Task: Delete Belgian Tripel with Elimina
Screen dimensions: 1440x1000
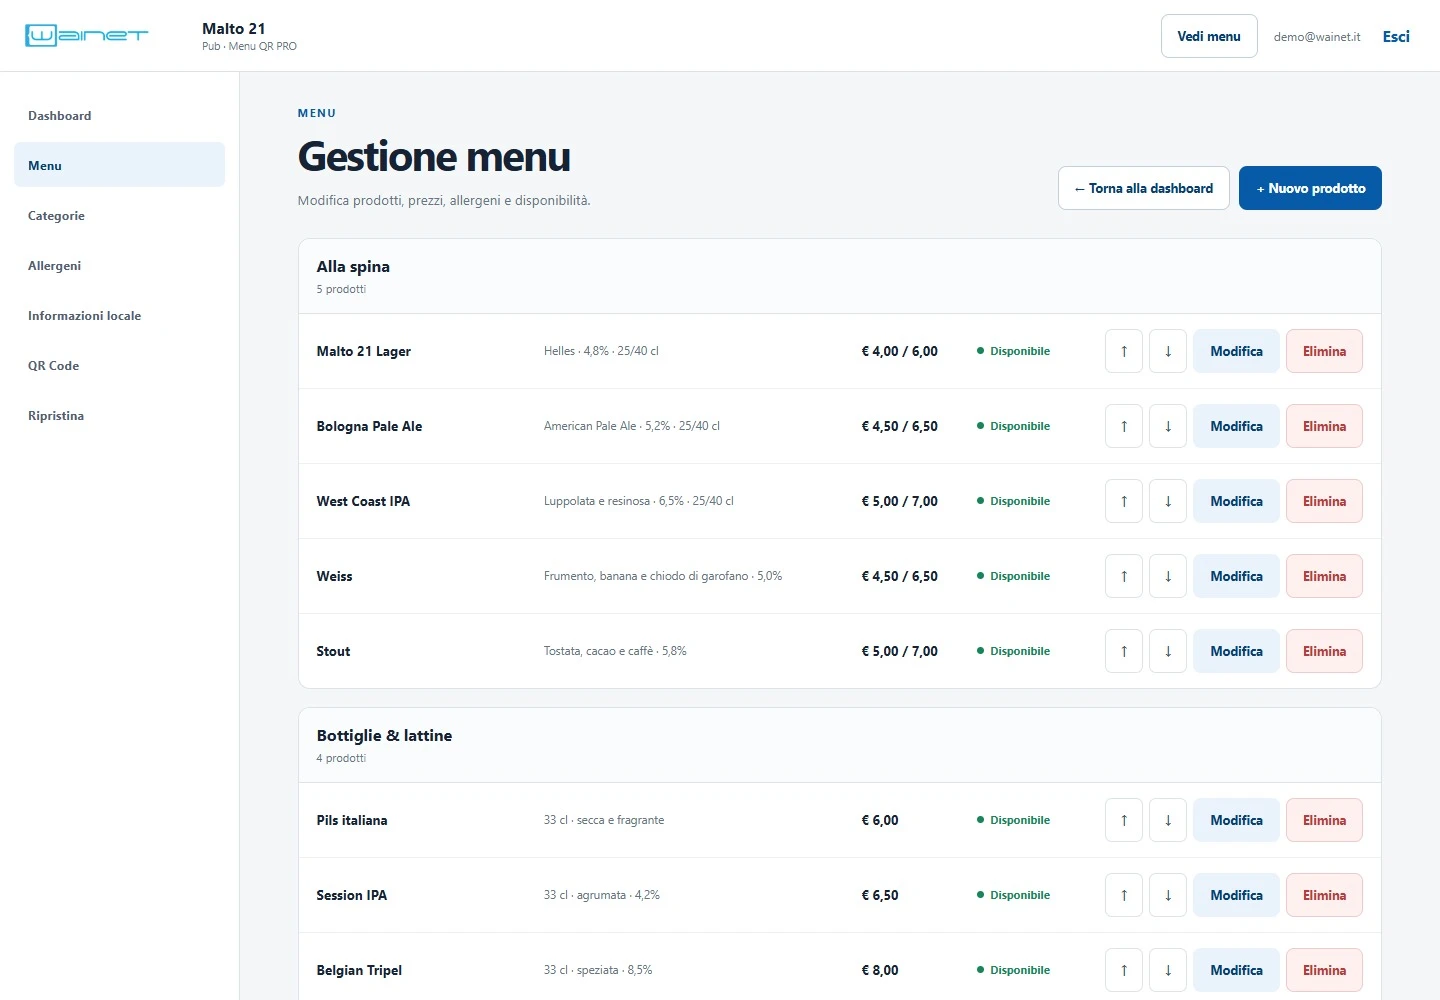Action: (x=1324, y=970)
